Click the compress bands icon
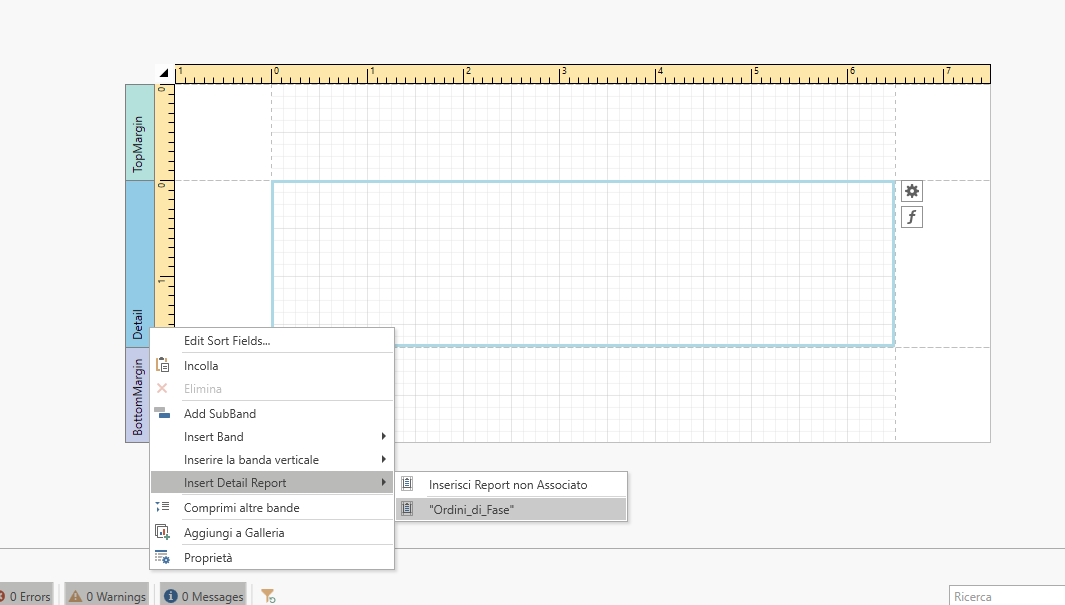 162,507
